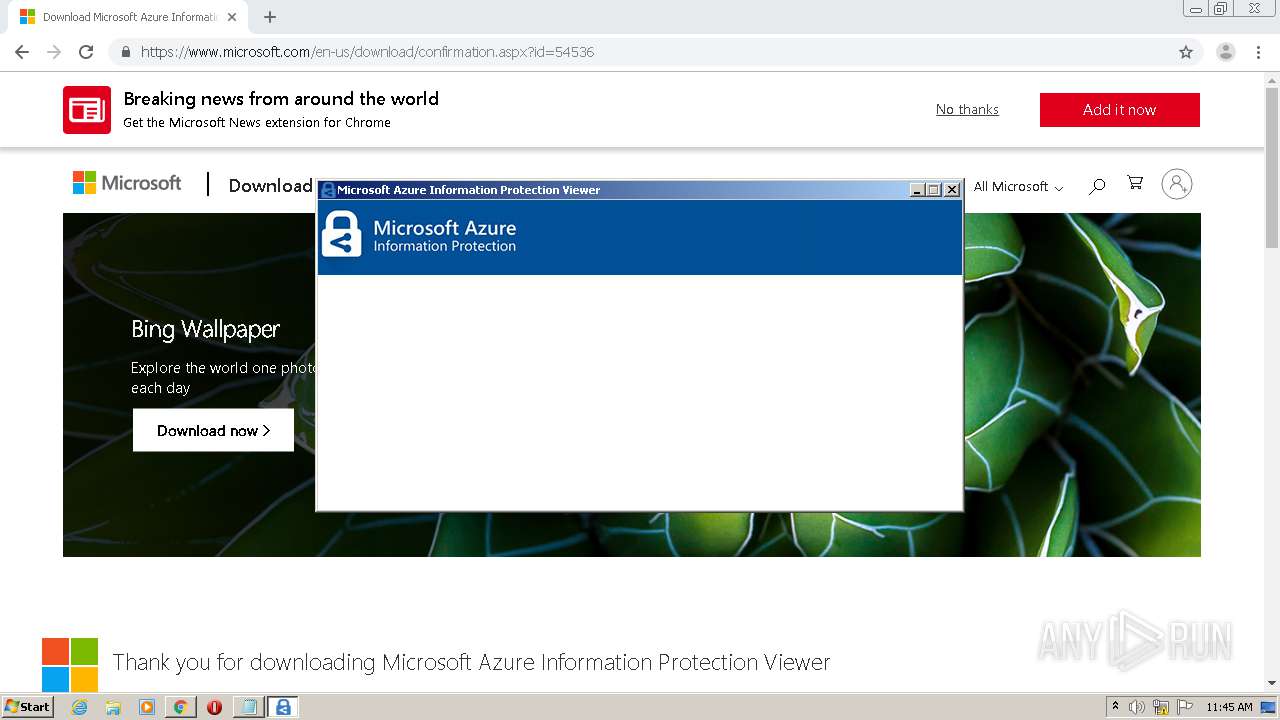Image resolution: width=1280 pixels, height=720 pixels.
Task: Open Windows Explorer folder in taskbar
Action: [113, 707]
